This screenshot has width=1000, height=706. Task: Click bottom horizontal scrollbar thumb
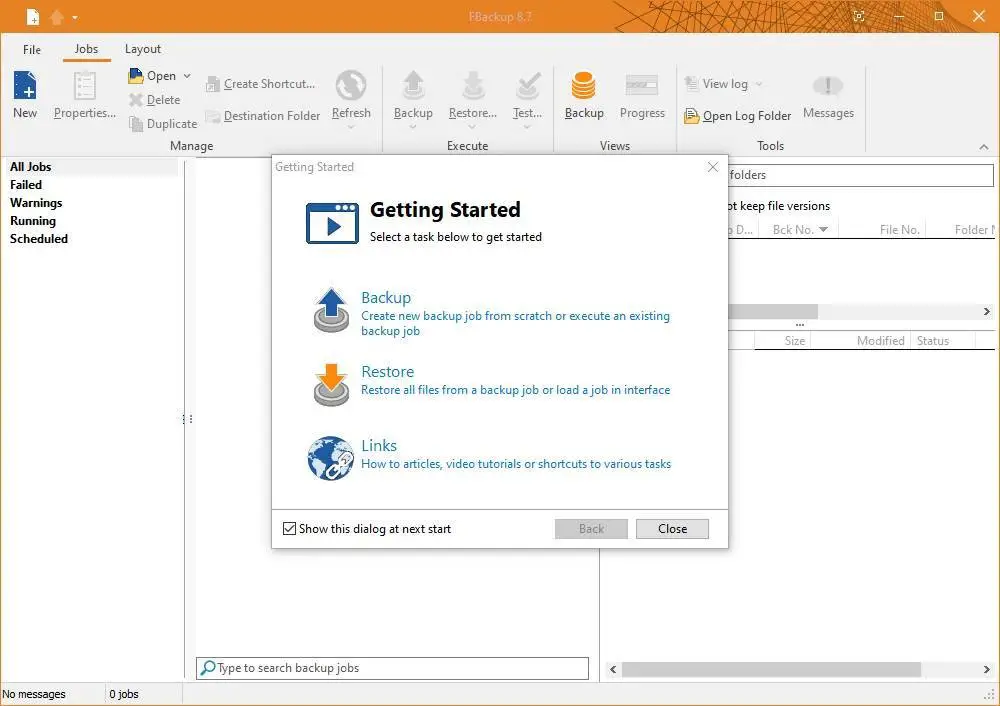771,669
